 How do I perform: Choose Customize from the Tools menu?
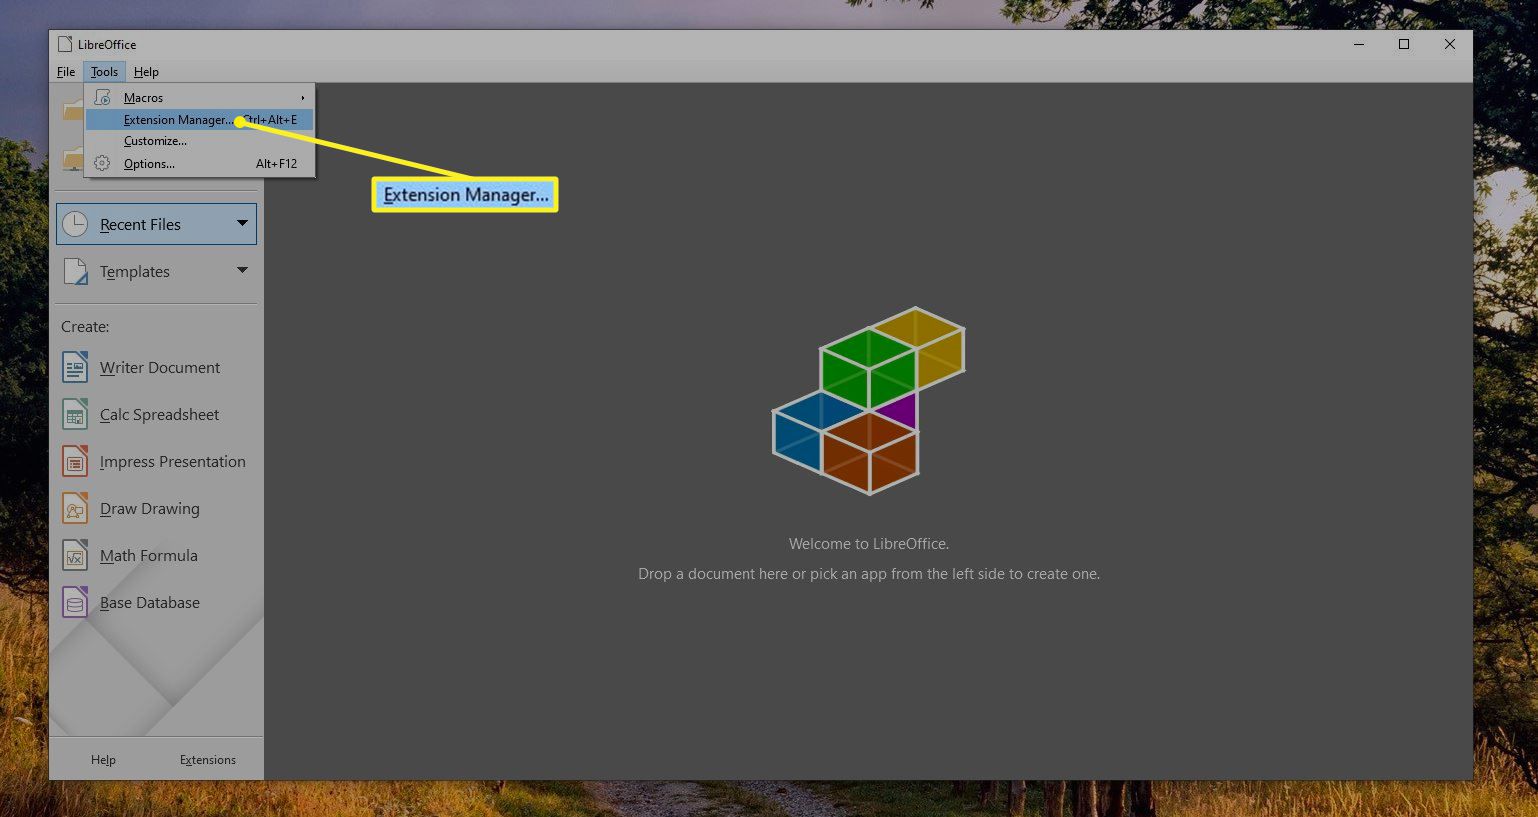[199, 141]
